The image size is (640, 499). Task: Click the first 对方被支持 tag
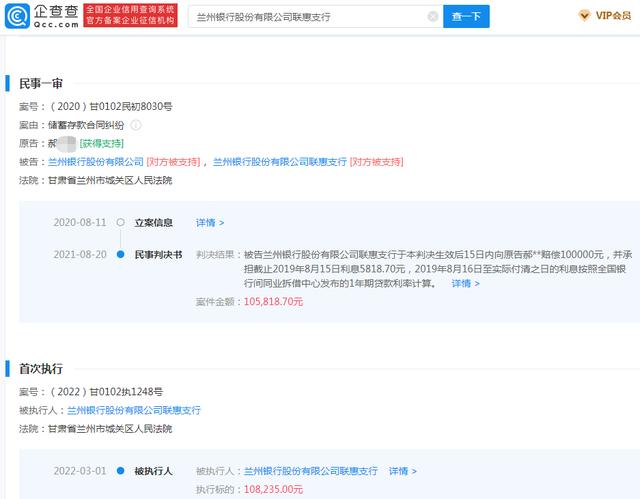(x=173, y=162)
